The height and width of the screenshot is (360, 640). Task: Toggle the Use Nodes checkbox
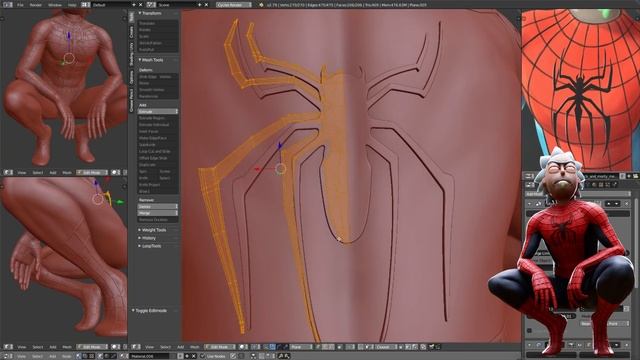(202, 356)
